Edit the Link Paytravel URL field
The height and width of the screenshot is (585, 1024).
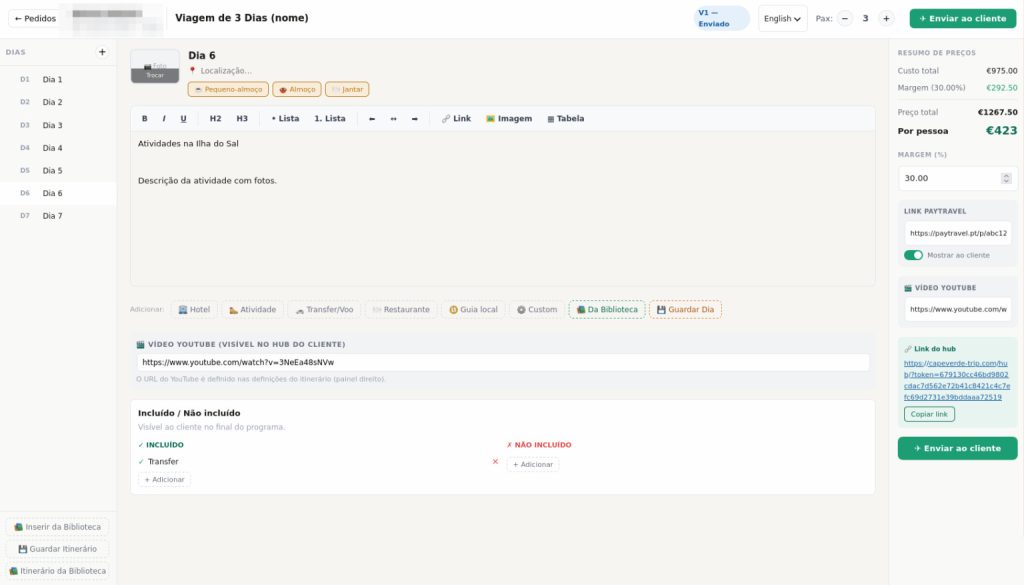(x=958, y=233)
